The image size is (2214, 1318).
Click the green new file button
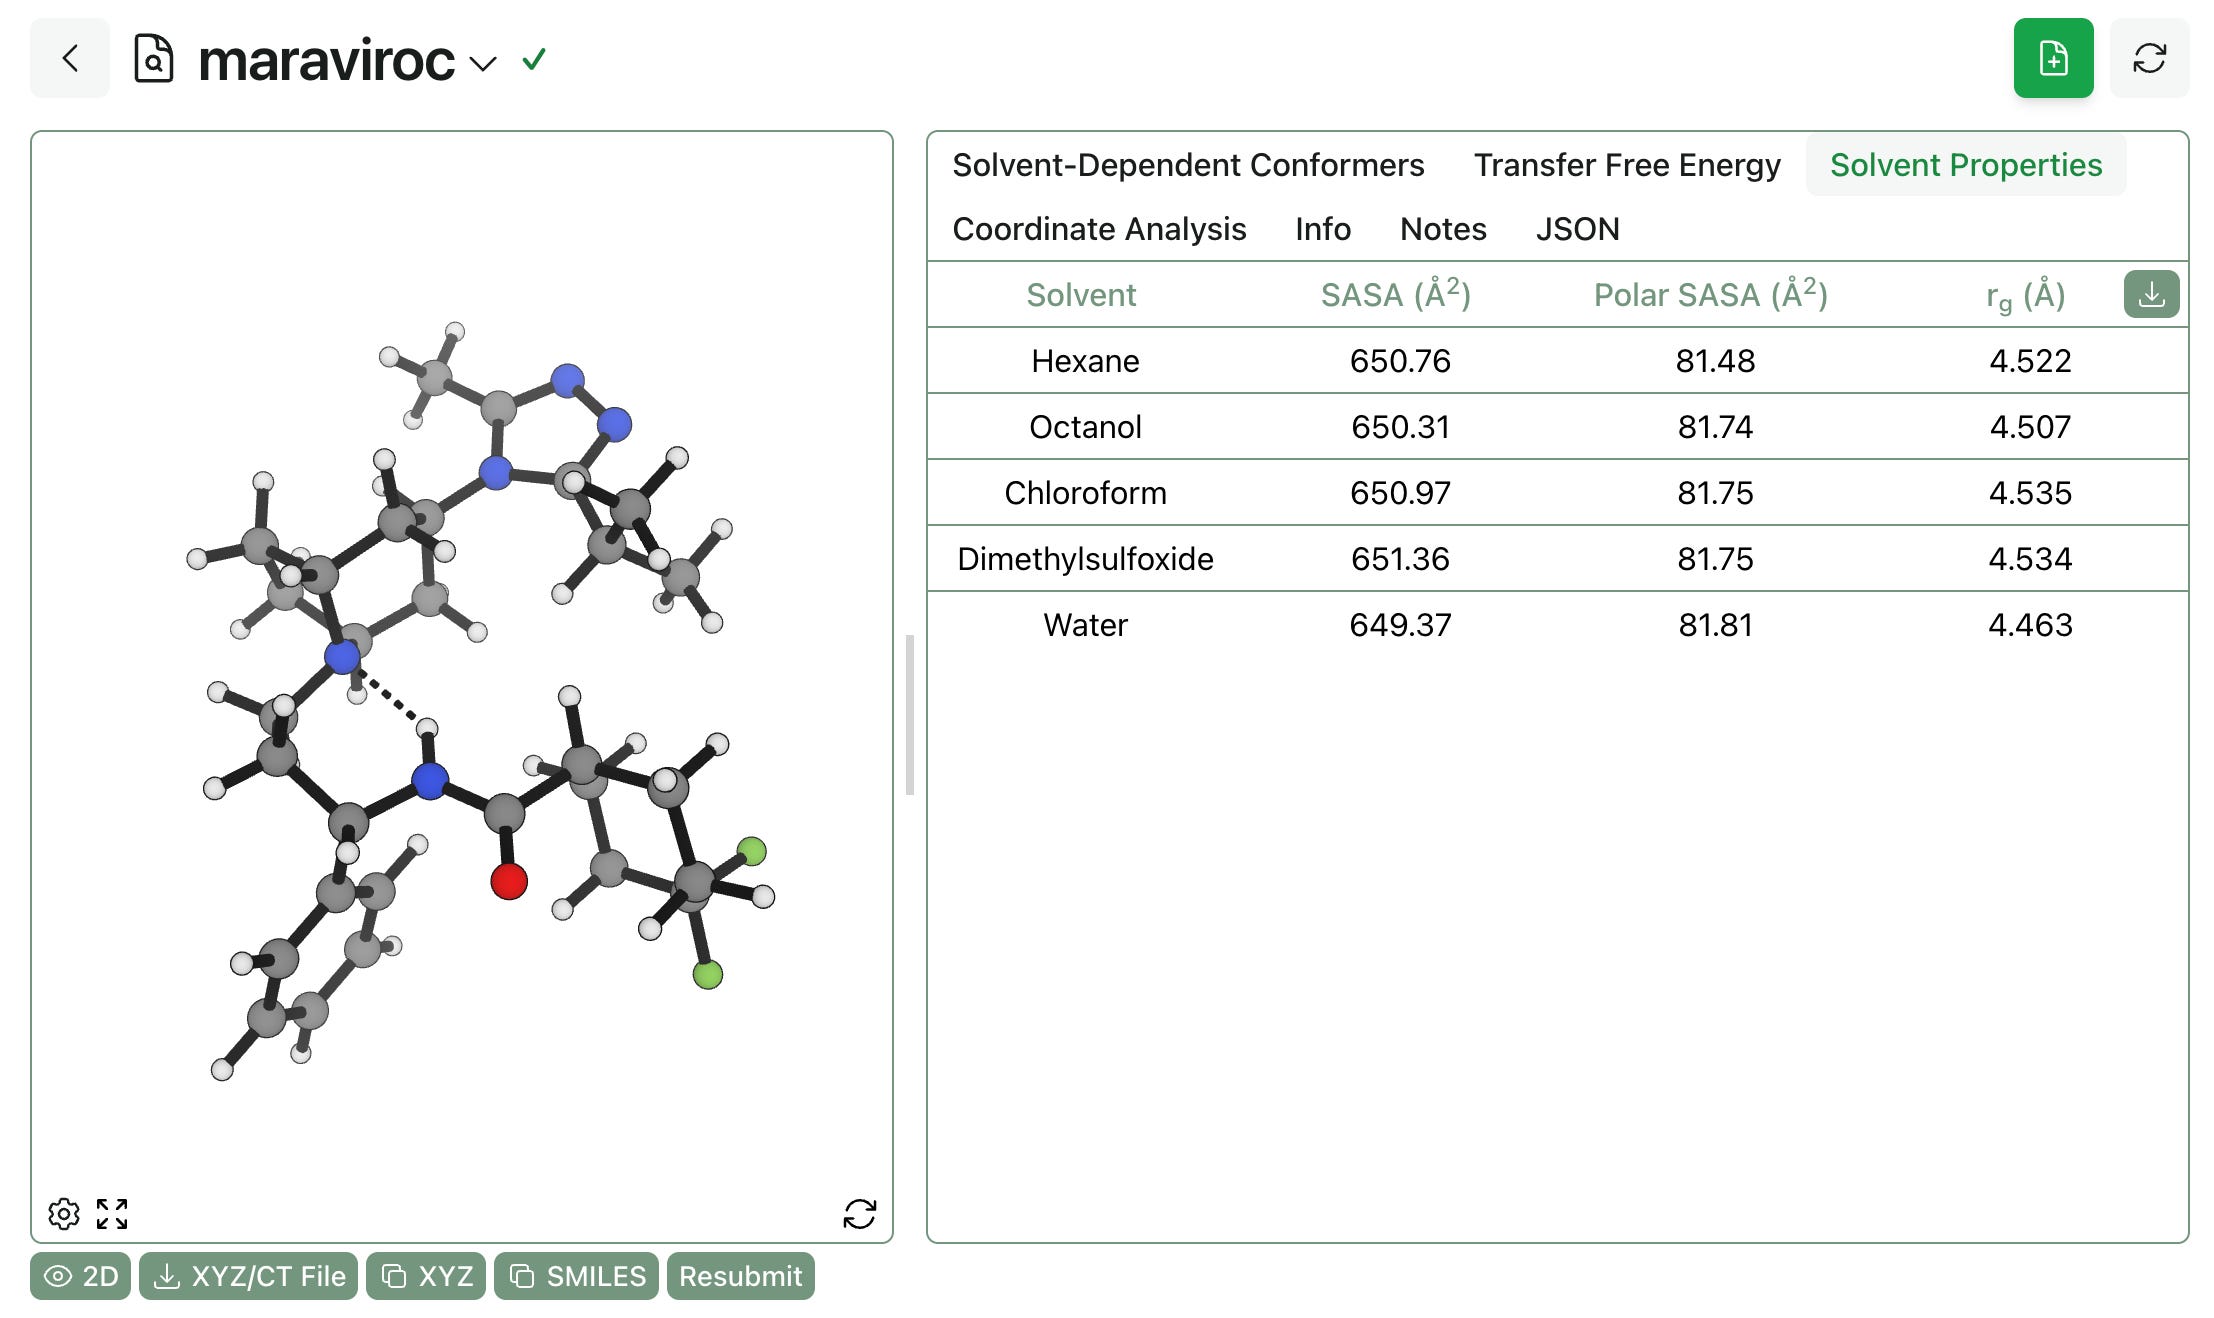[x=2052, y=59]
